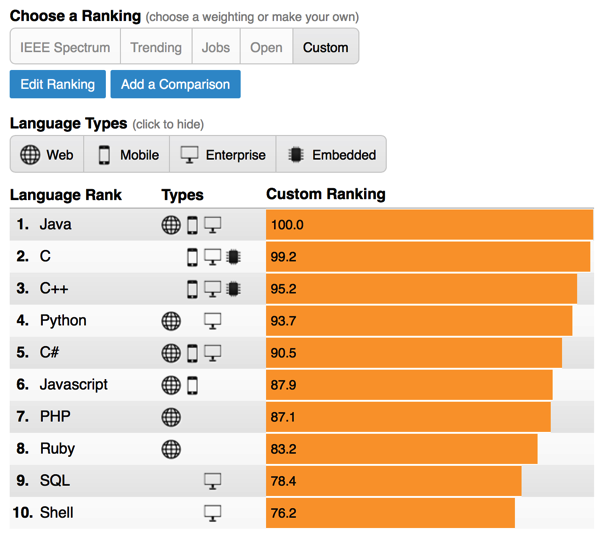
Task: Click the globe icon in the Javascript row
Action: click(x=171, y=385)
